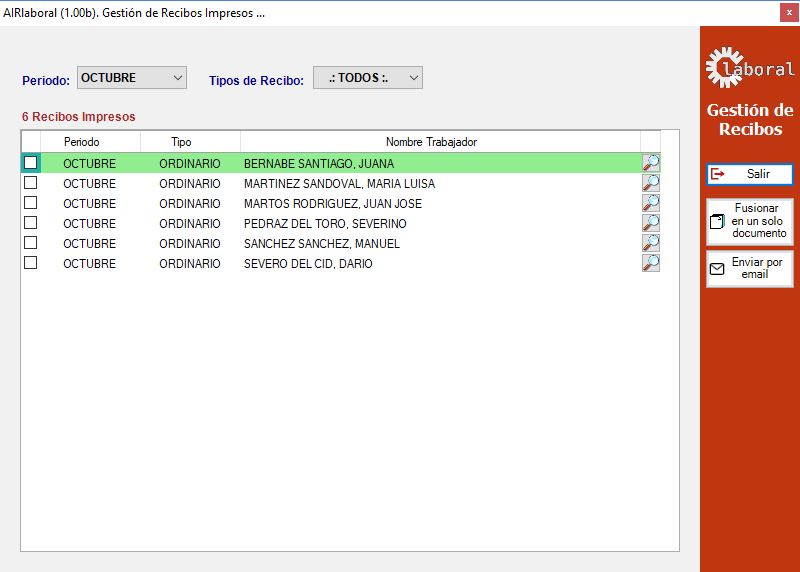Sort by the Periodo column header
Screen dimensions: 800x572
click(82, 142)
